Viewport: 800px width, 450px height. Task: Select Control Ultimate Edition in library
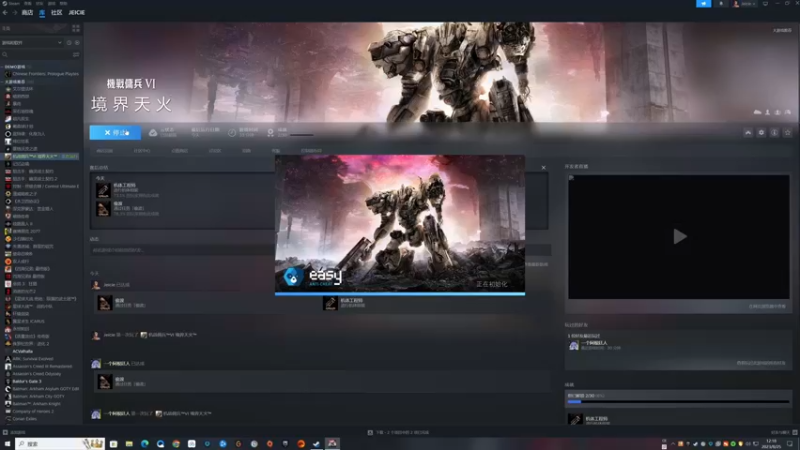[42, 186]
